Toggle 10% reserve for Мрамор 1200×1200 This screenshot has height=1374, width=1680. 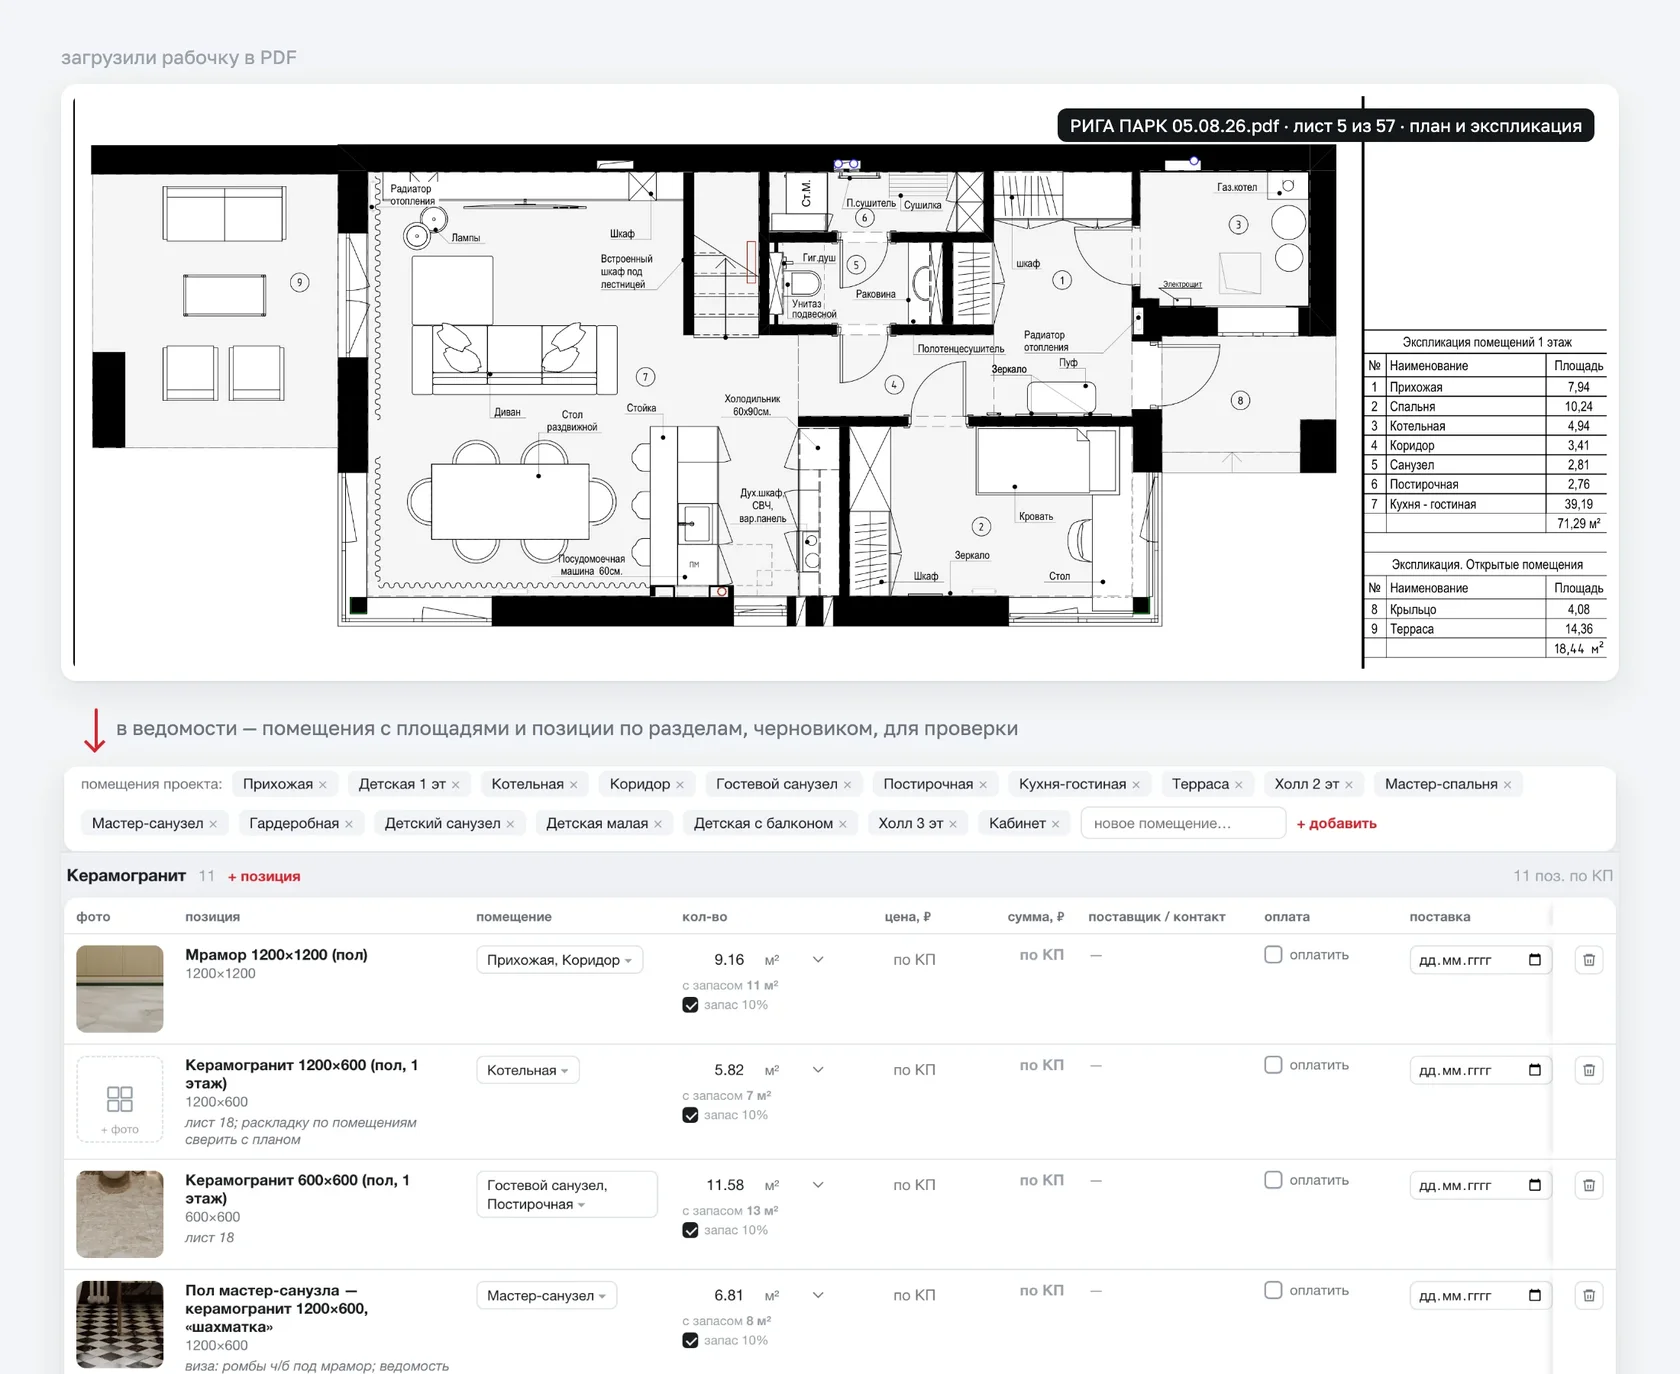pyautogui.click(x=690, y=1005)
